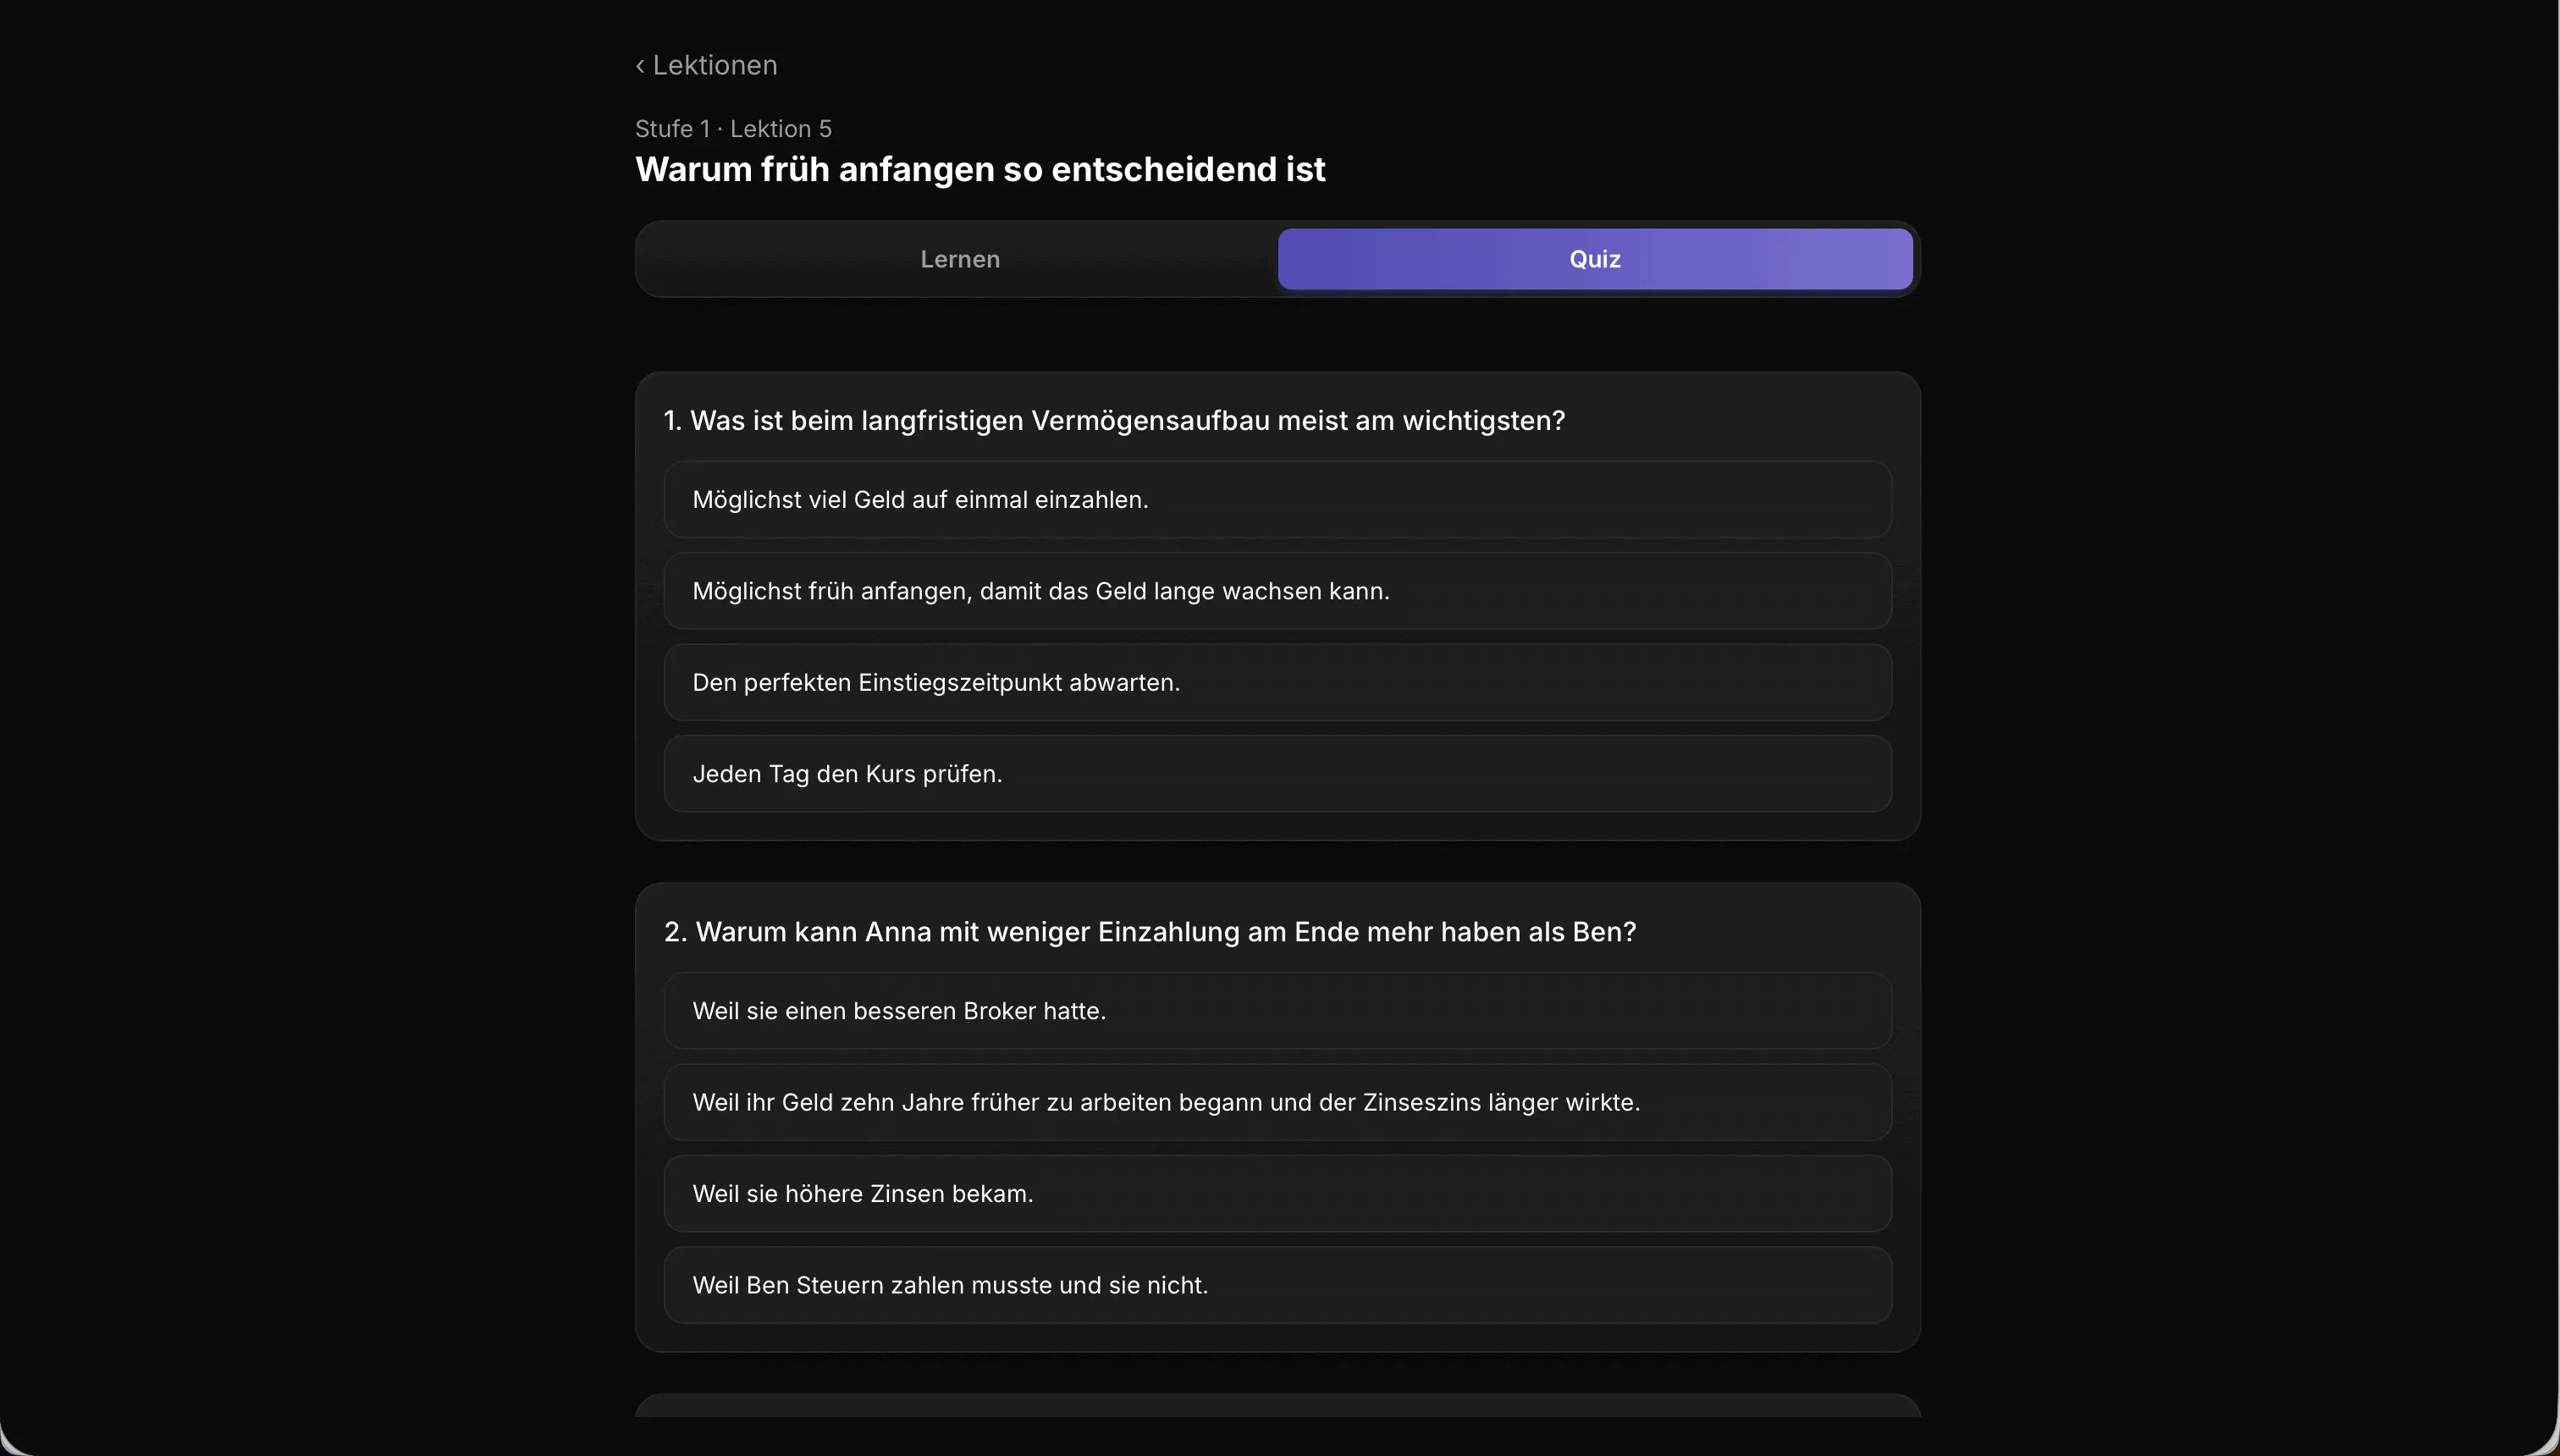Screen dimensions: 2560x1456
Task: Choose 'Jeden Tag den Kurs prüfen' answer
Action: pyautogui.click(x=1278, y=774)
